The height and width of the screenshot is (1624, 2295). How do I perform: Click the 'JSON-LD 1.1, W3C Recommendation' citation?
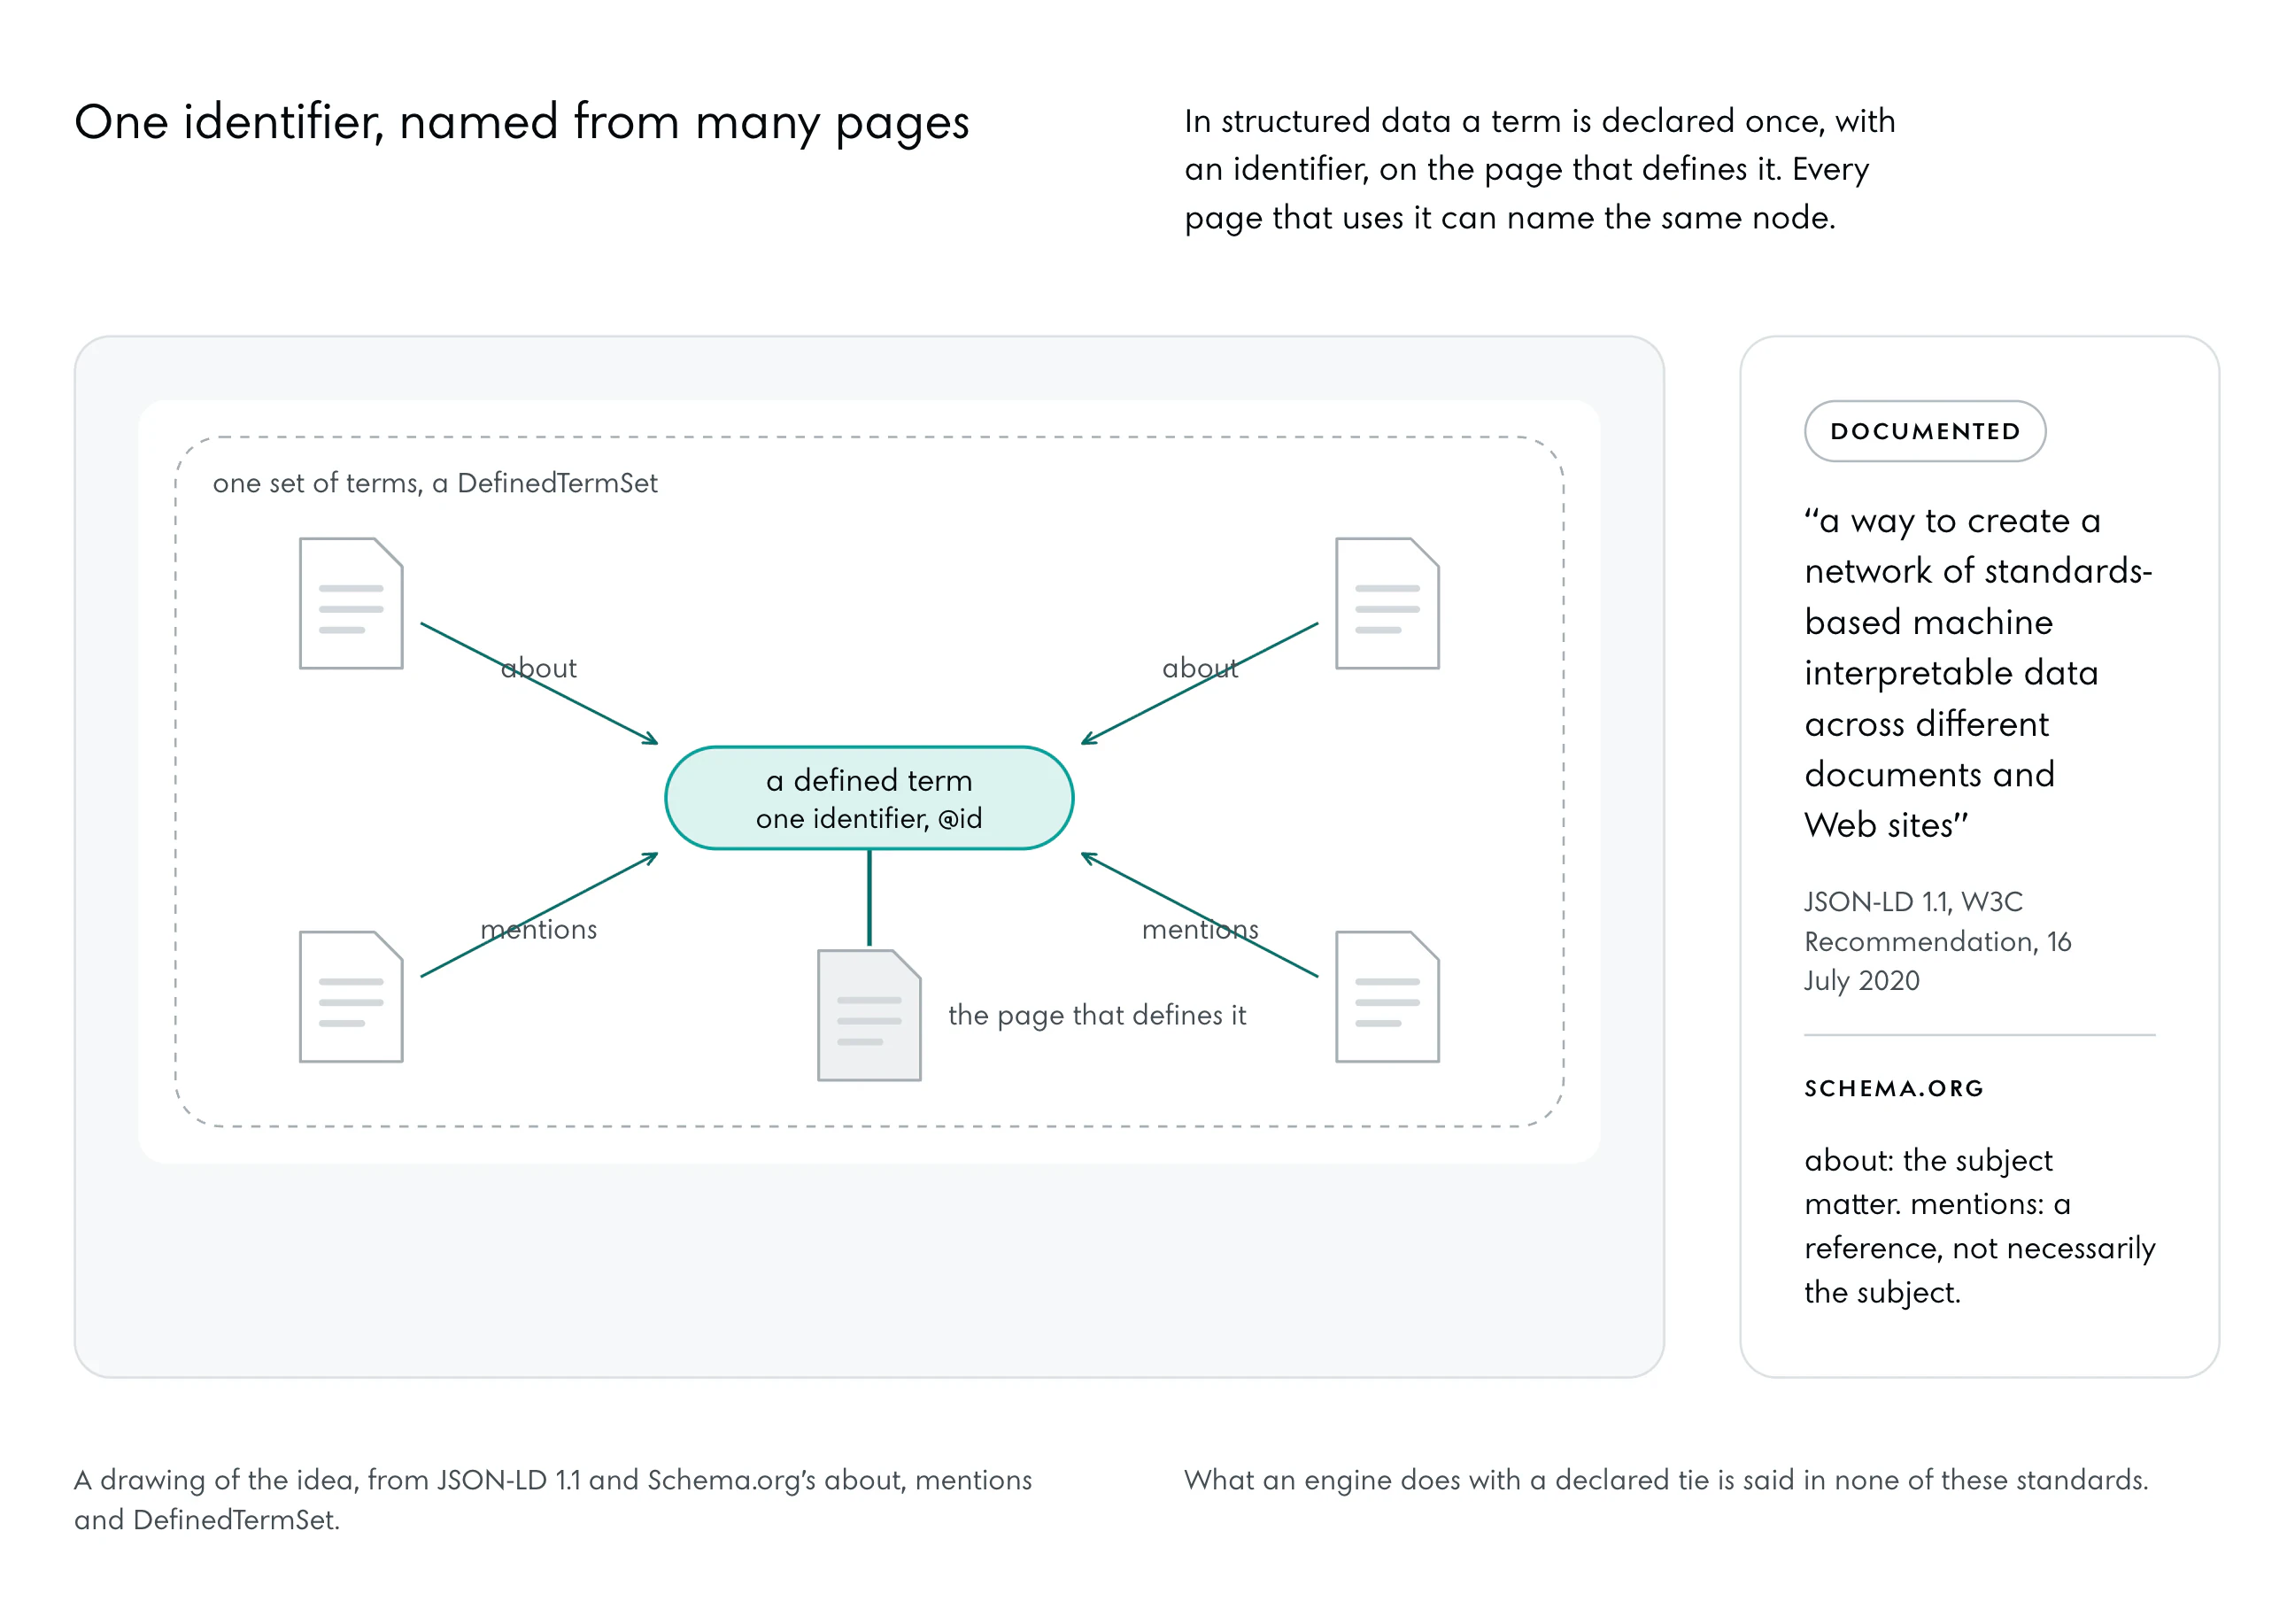pos(1937,941)
